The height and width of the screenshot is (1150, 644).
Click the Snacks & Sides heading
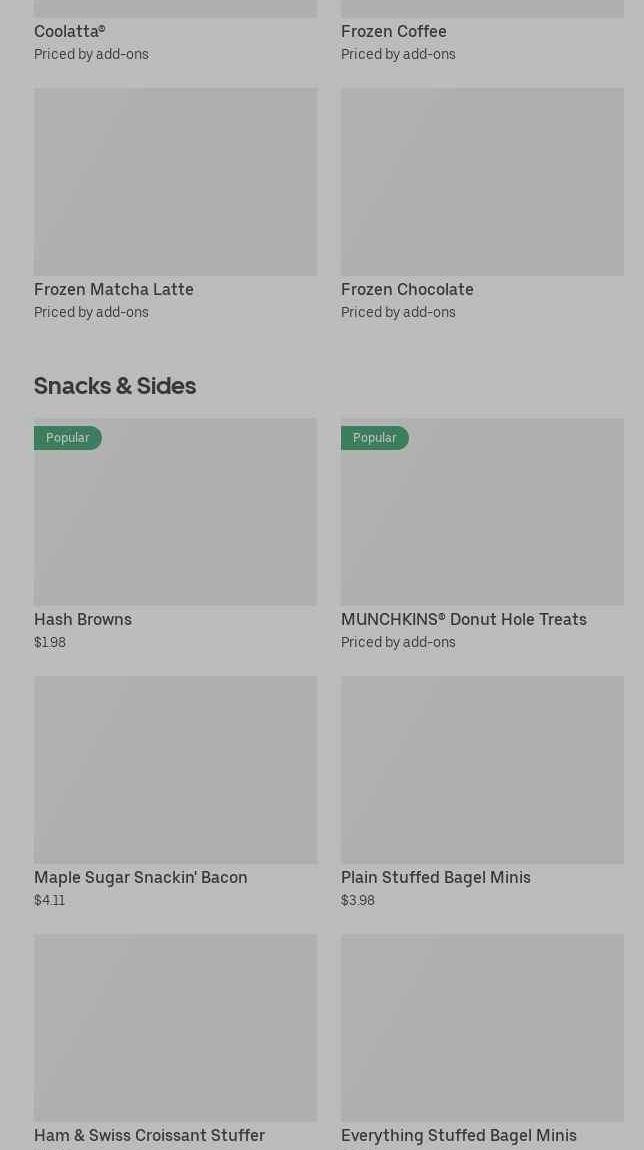point(115,386)
